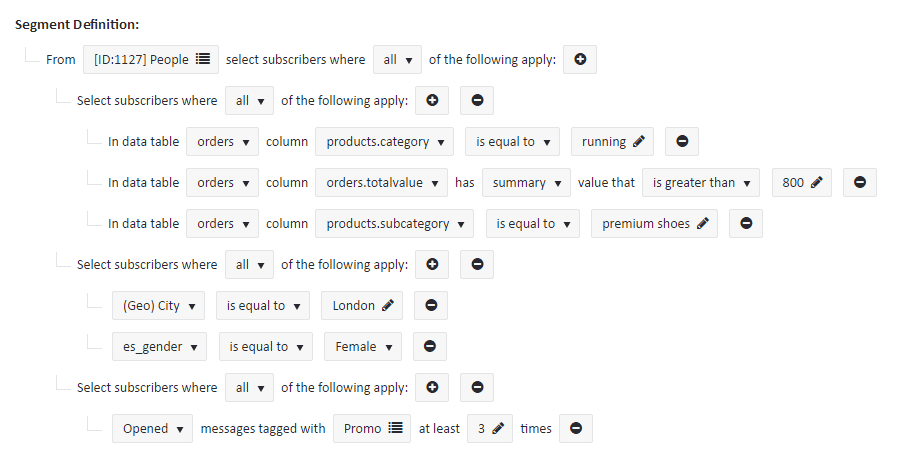The image size is (900, 465).
Task: Change the Opened action dropdown
Action: [152, 429]
